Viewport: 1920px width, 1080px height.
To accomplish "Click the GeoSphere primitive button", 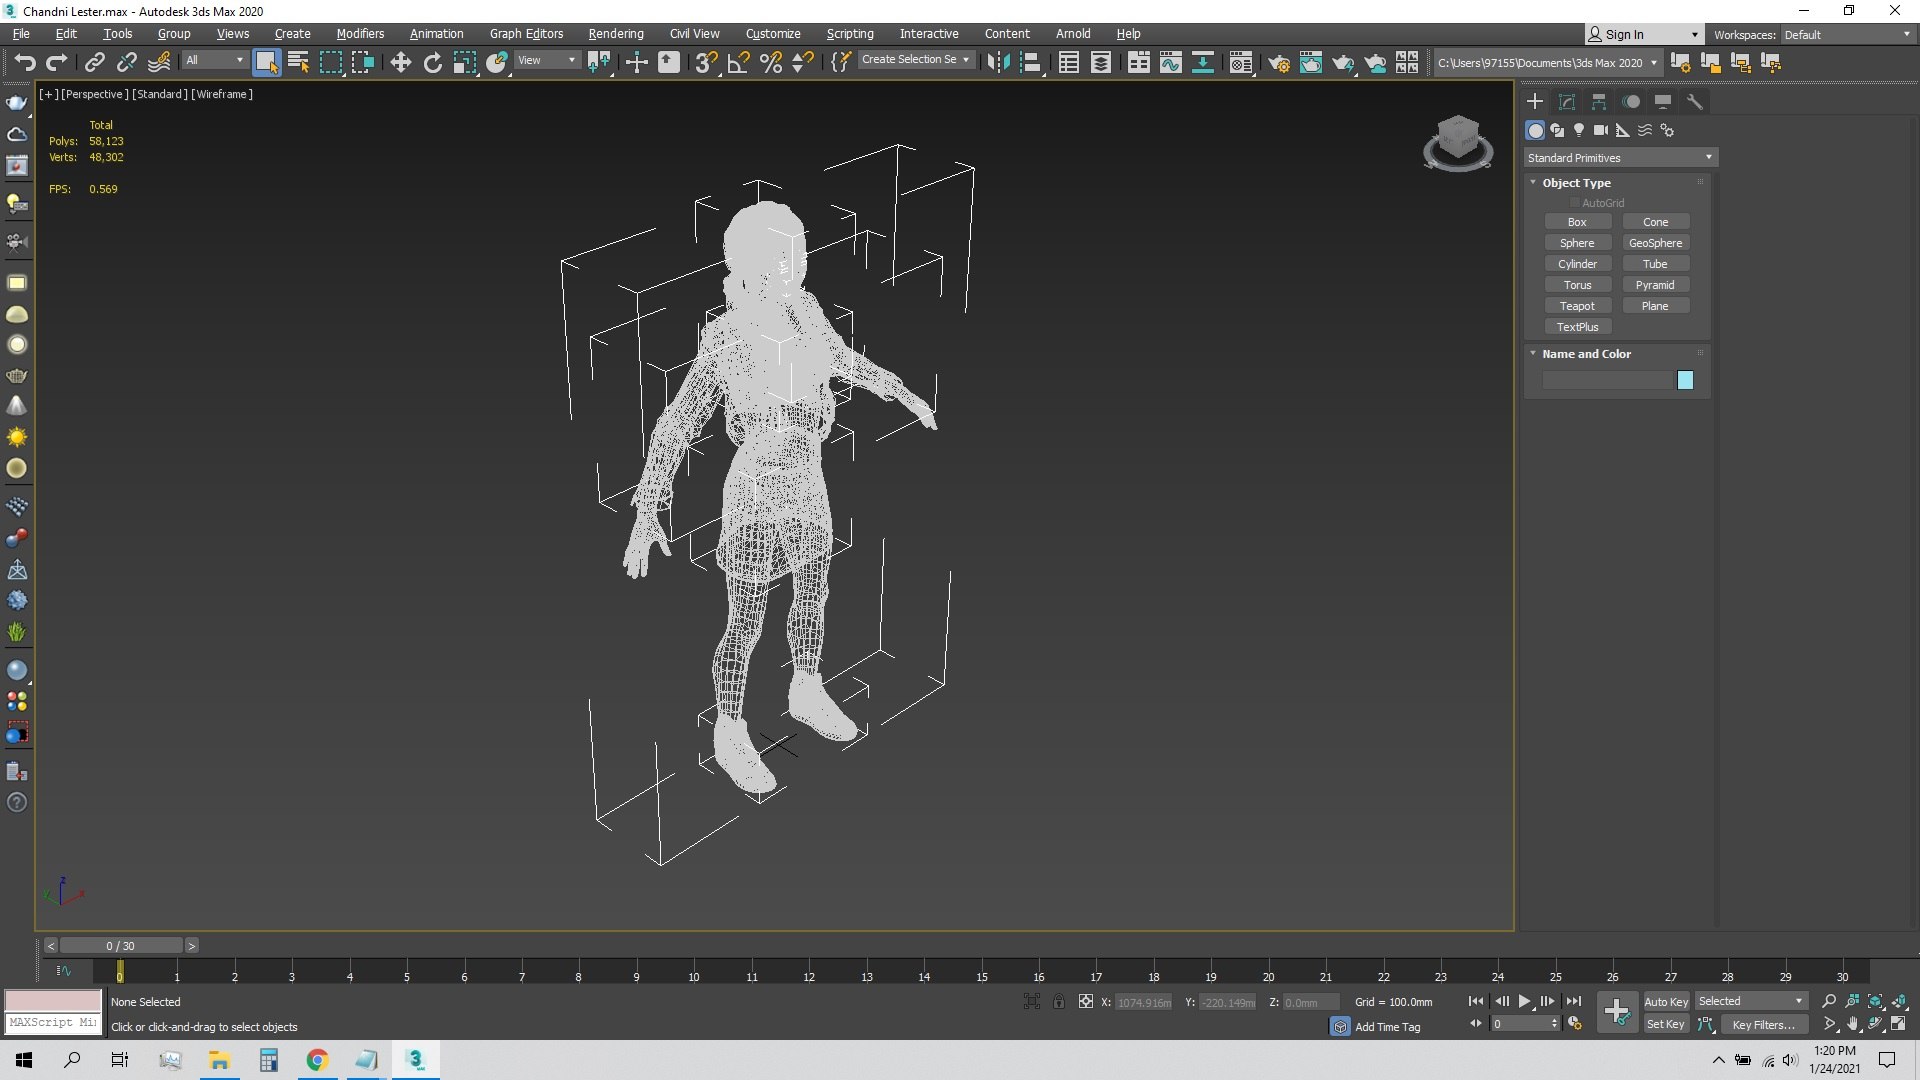I will 1655,243.
